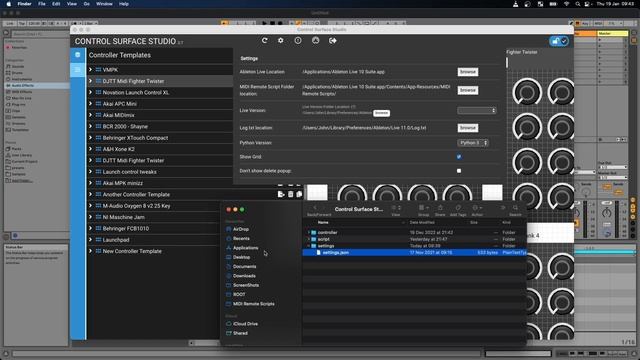Viewport: 640px width, 360px height.
Task: Open the Help menu
Action: (124, 4)
